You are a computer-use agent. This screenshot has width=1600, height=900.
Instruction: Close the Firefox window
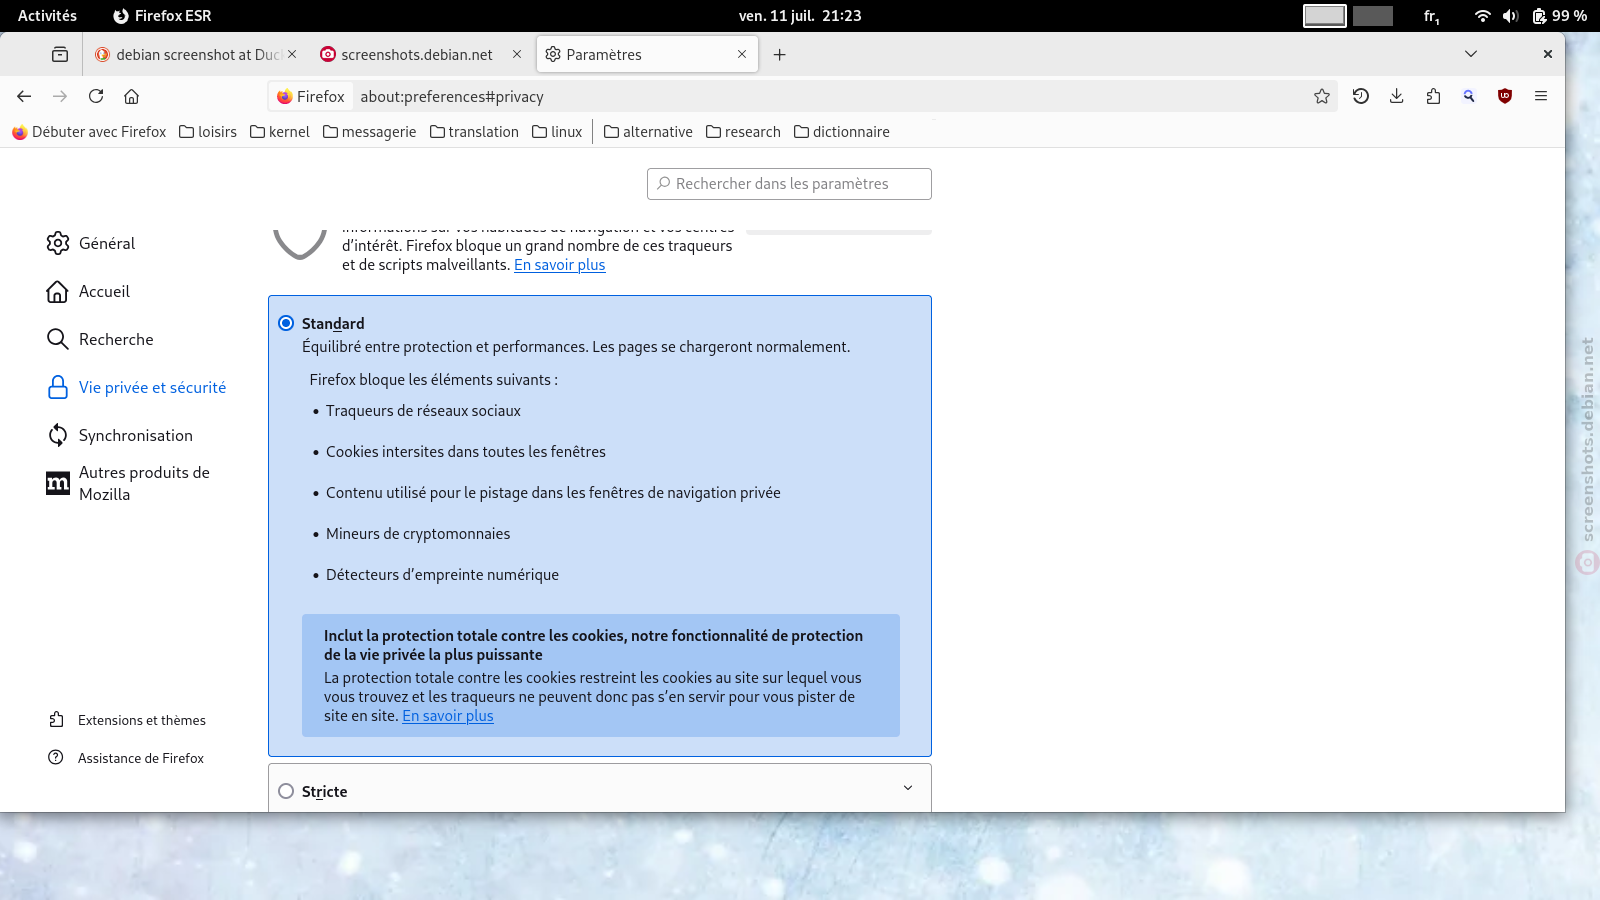tap(1548, 54)
